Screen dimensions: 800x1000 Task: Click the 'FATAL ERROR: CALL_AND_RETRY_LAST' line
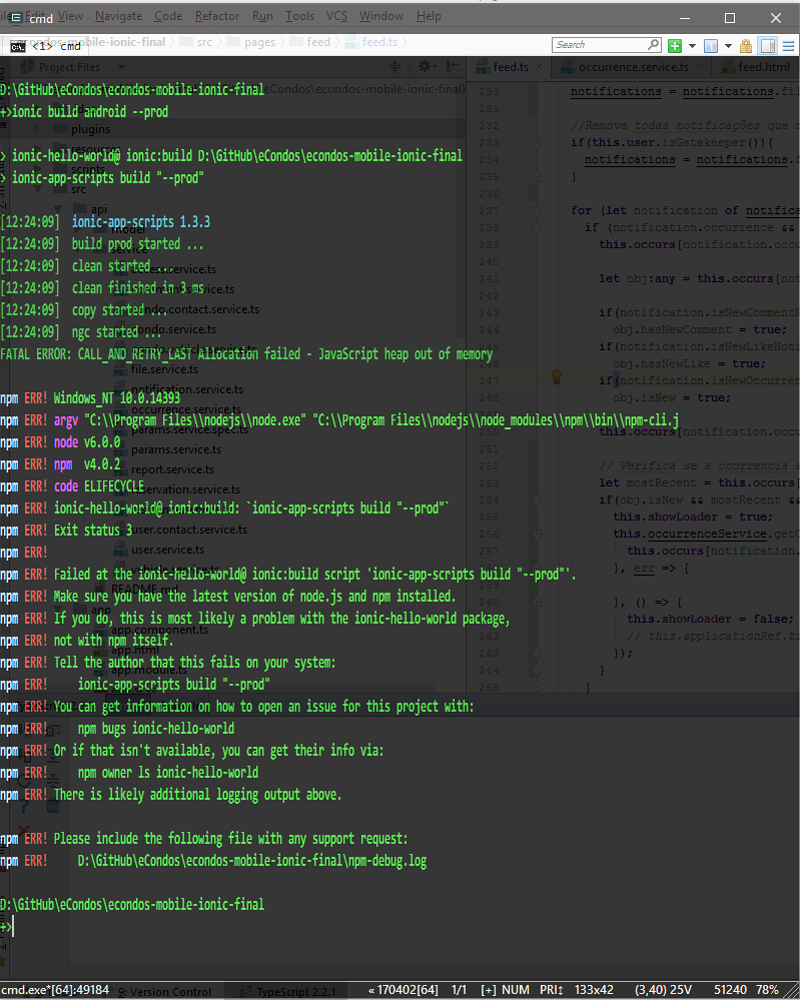(x=246, y=354)
